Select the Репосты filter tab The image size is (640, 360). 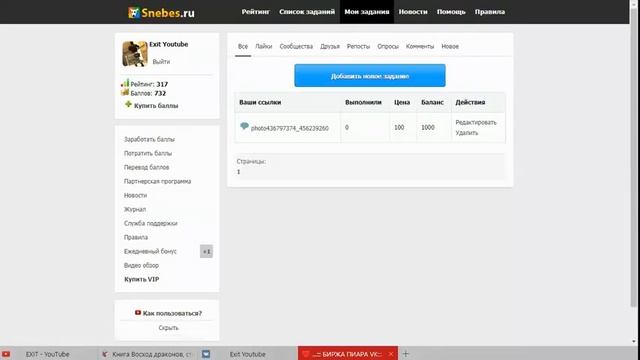pos(358,47)
